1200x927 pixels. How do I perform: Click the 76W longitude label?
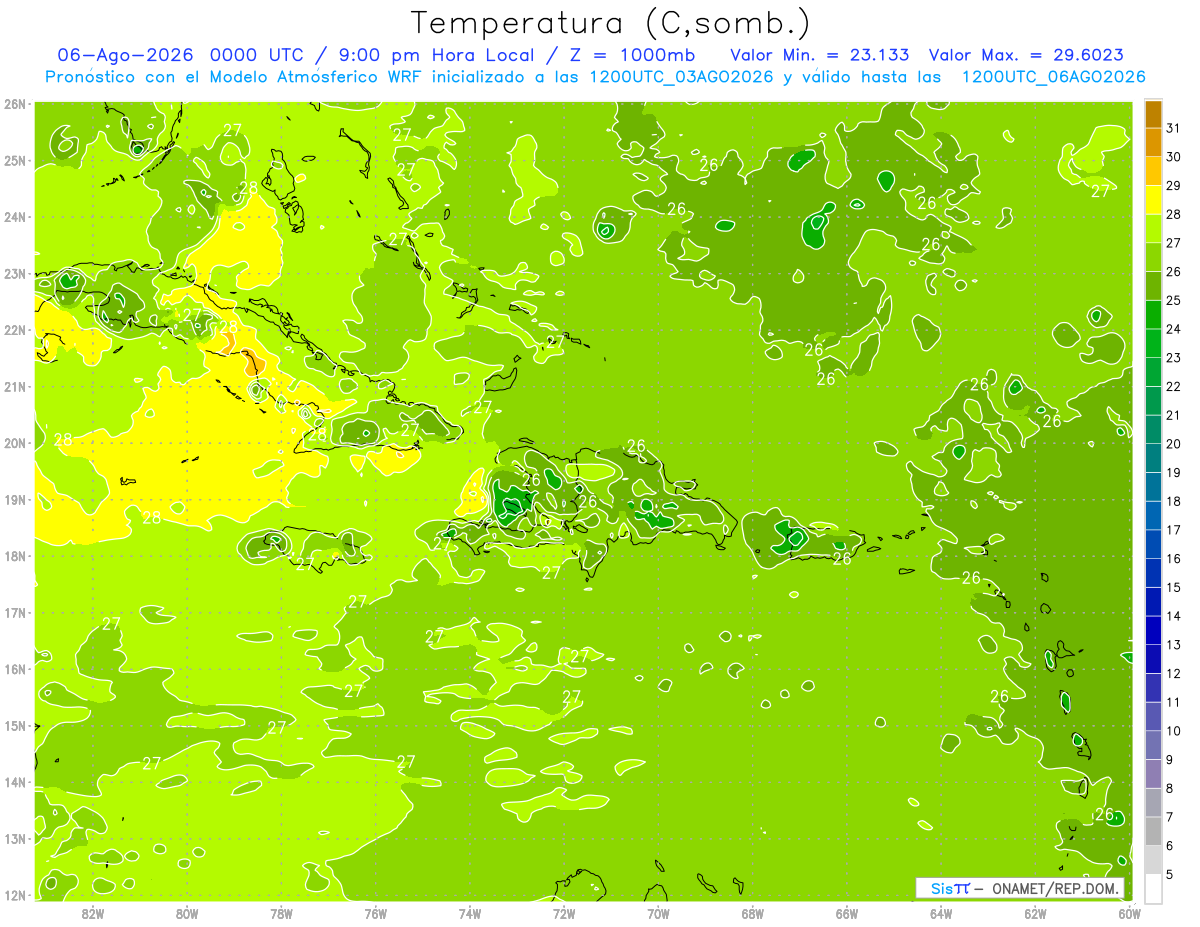tap(376, 914)
